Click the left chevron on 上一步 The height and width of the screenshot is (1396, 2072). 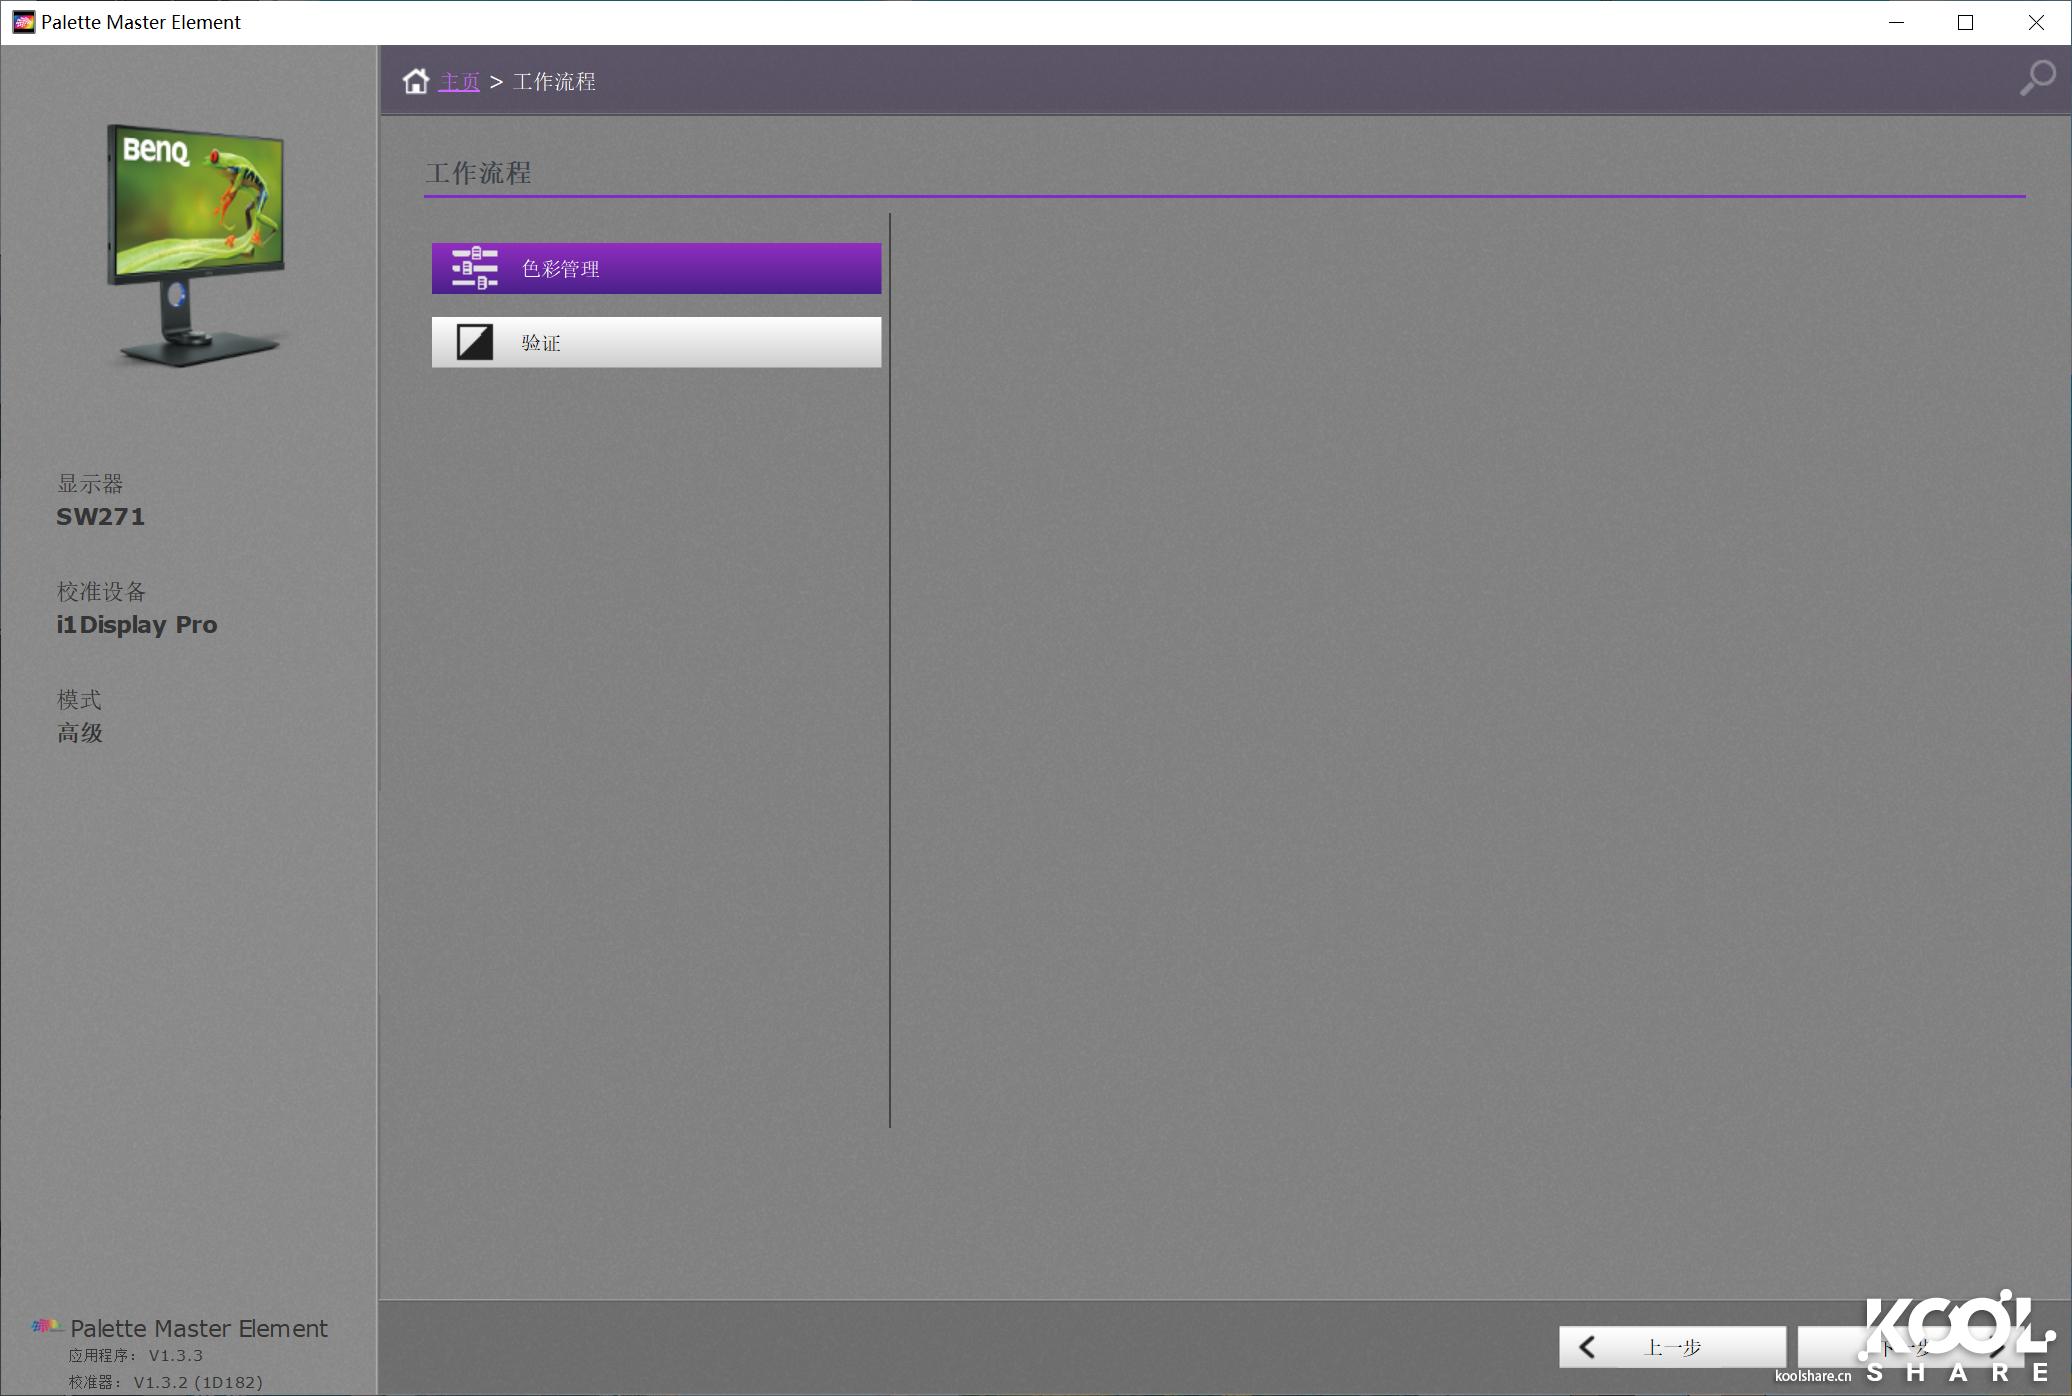click(x=1587, y=1347)
